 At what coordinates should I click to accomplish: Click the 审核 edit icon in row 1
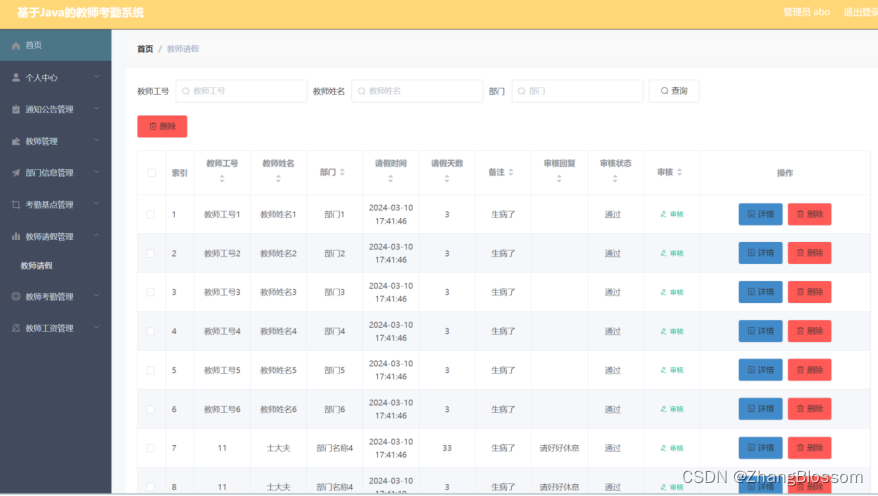click(x=664, y=214)
